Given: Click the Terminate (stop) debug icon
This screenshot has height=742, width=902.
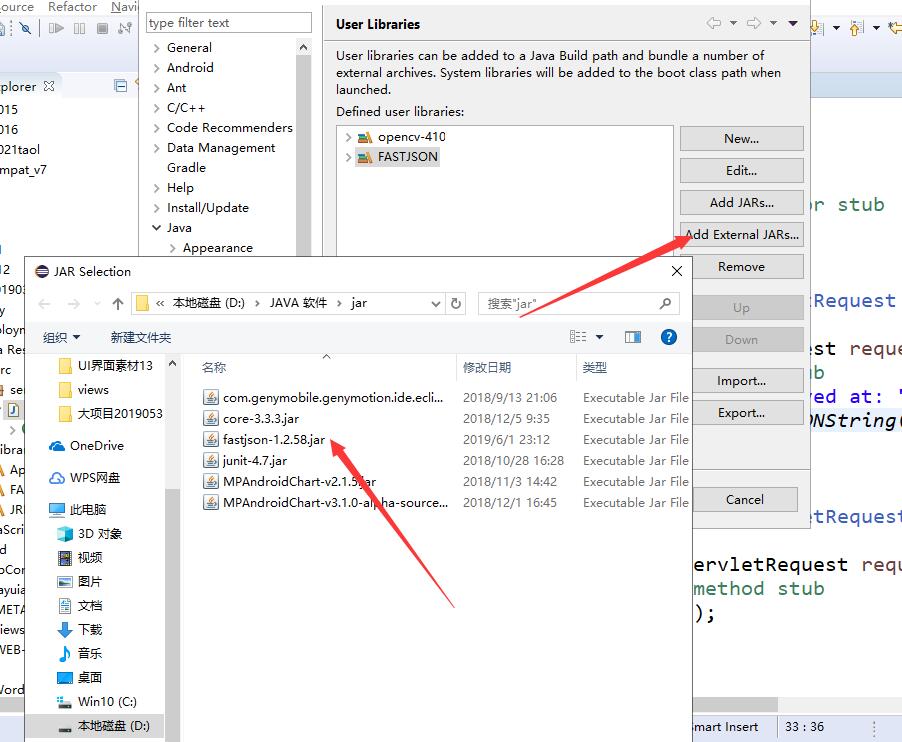Looking at the screenshot, I should coord(103,28).
